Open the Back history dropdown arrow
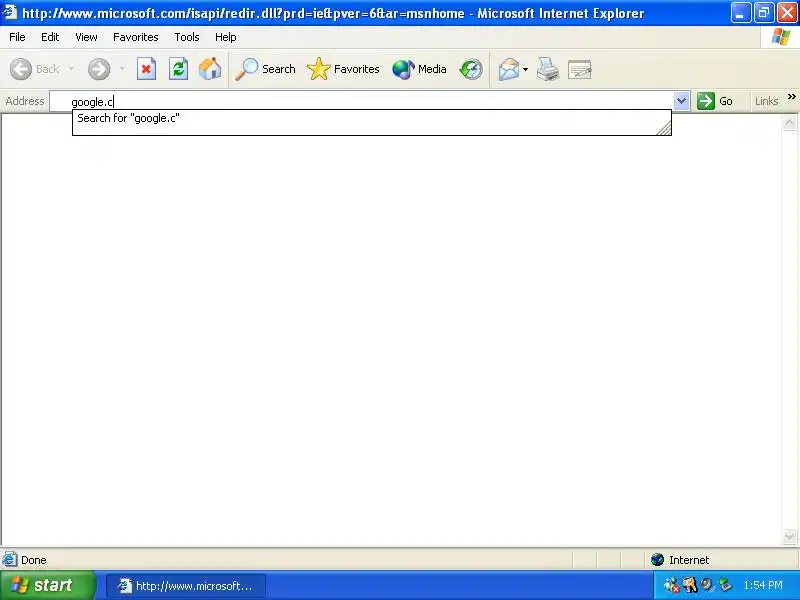 [71, 69]
